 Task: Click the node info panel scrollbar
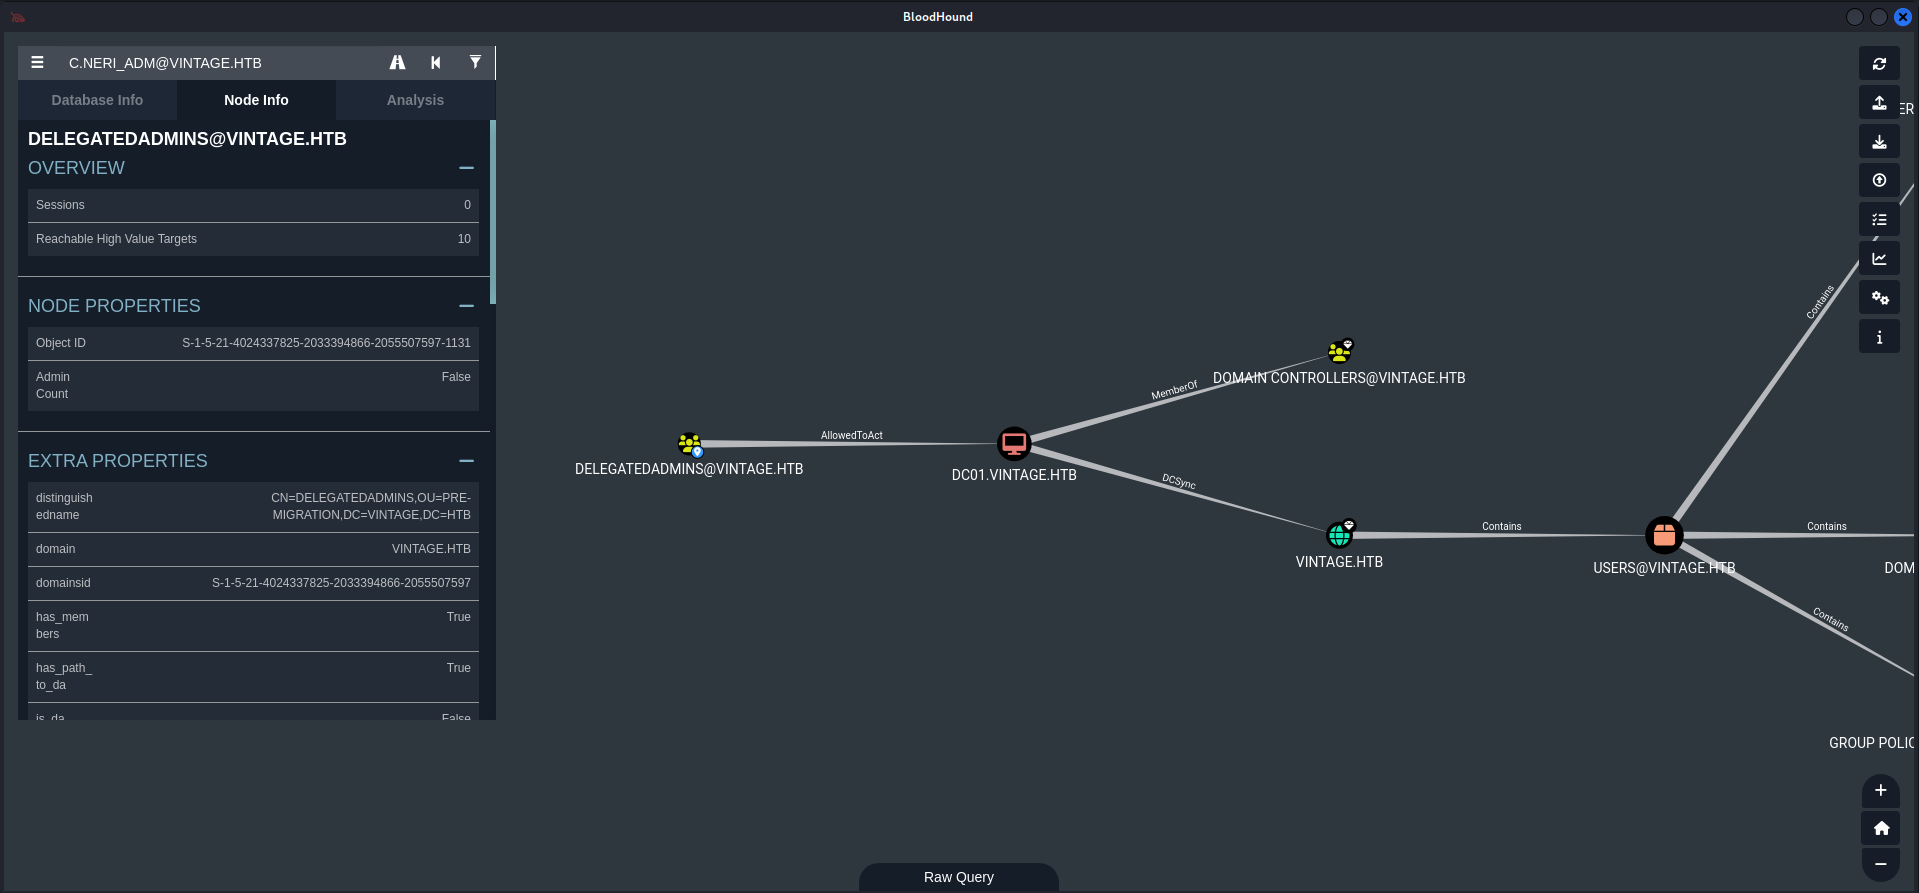click(x=493, y=212)
